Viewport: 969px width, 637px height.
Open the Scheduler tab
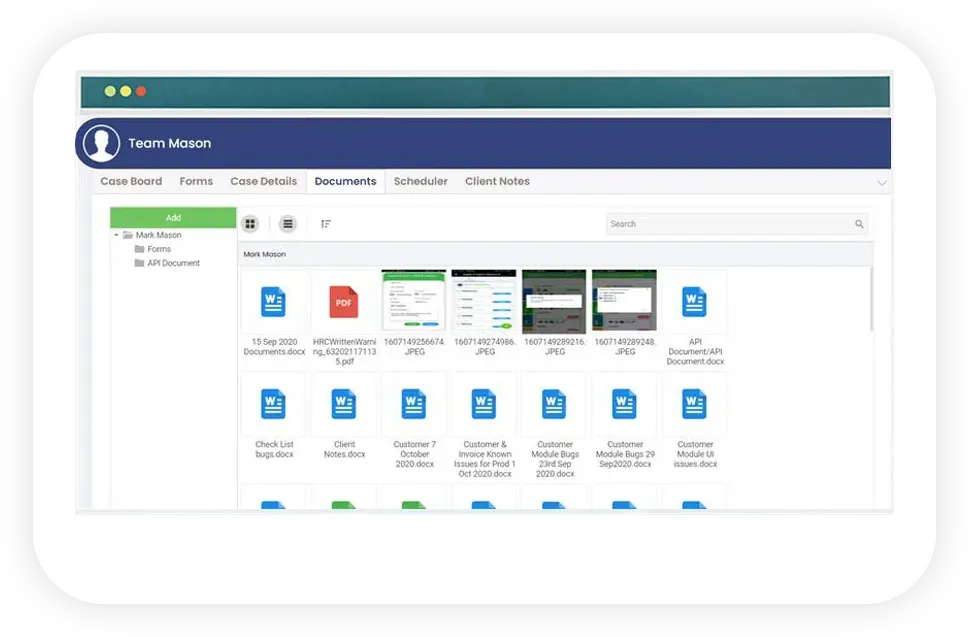coord(420,181)
